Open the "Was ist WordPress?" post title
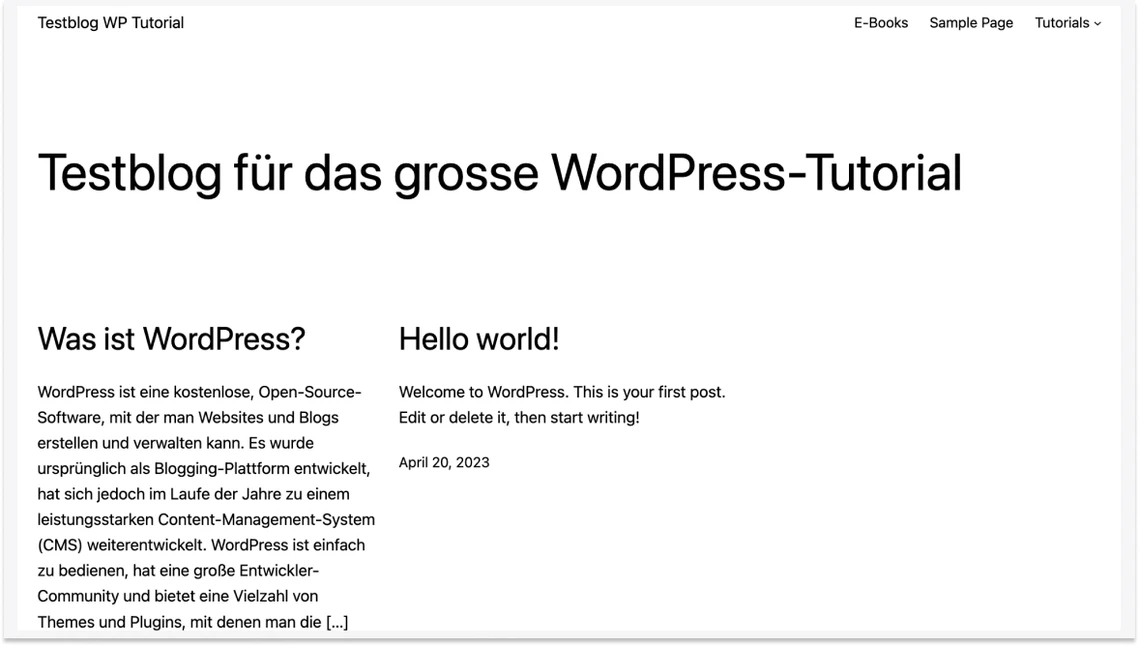The width and height of the screenshot is (1139, 646). (171, 339)
